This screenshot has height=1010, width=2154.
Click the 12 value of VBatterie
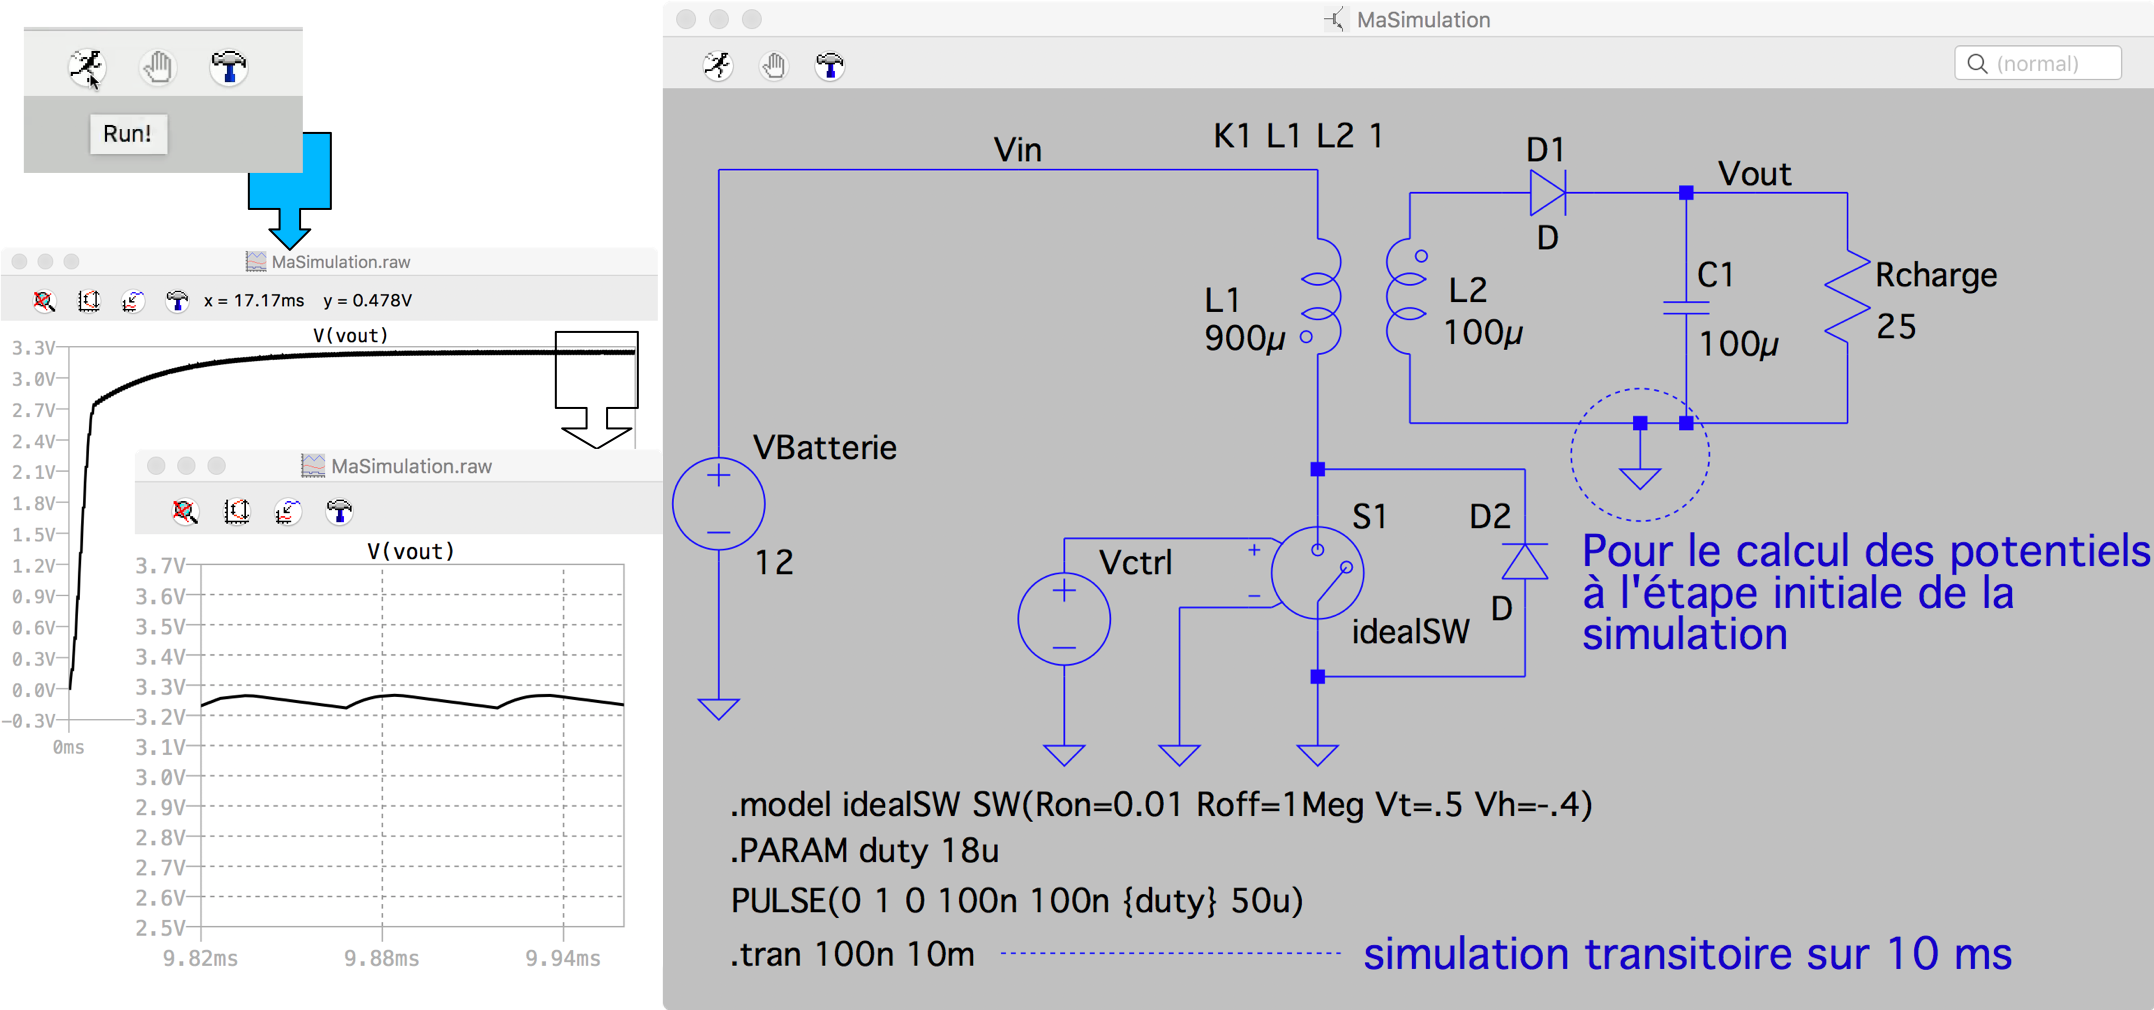click(774, 562)
